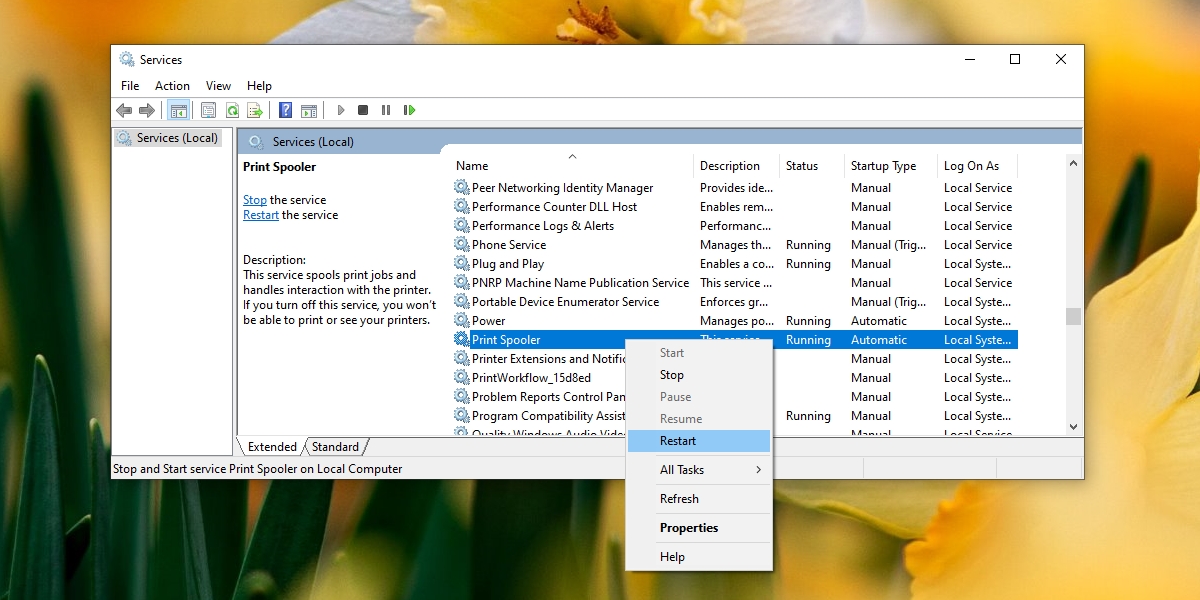Click the Back navigation arrow
1200x600 pixels.
pos(125,110)
